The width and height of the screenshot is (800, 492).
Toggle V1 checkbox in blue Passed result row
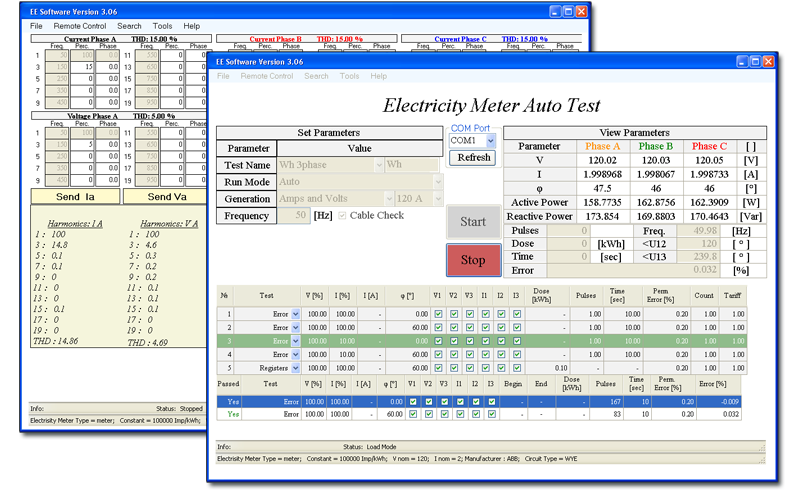coord(413,402)
